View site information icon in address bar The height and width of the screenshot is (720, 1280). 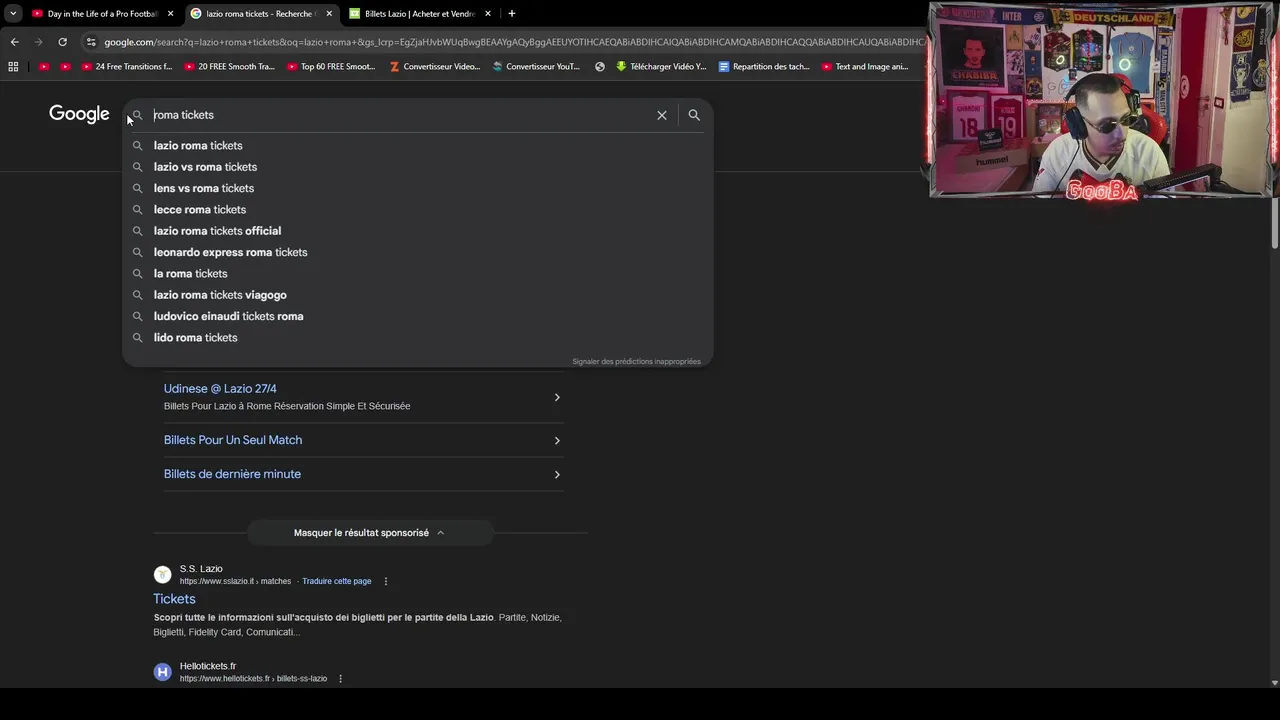pyautogui.click(x=91, y=42)
